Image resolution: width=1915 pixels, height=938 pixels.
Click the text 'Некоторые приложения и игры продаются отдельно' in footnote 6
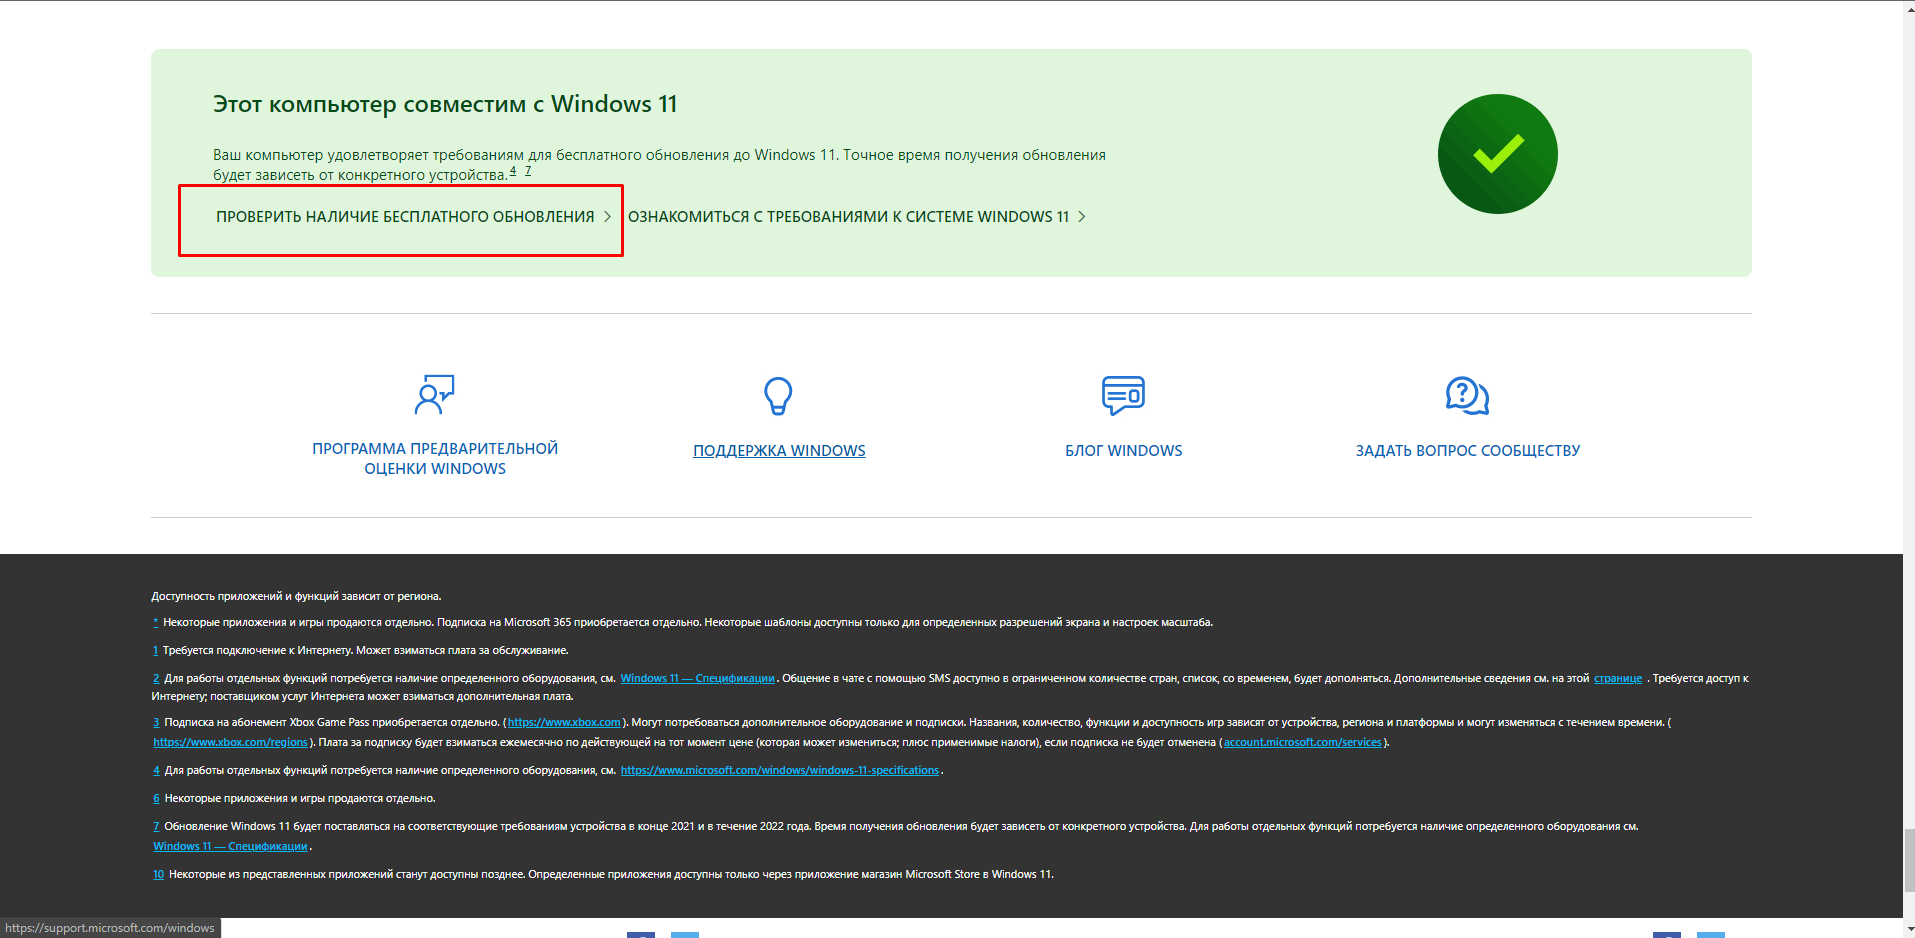[x=299, y=799]
